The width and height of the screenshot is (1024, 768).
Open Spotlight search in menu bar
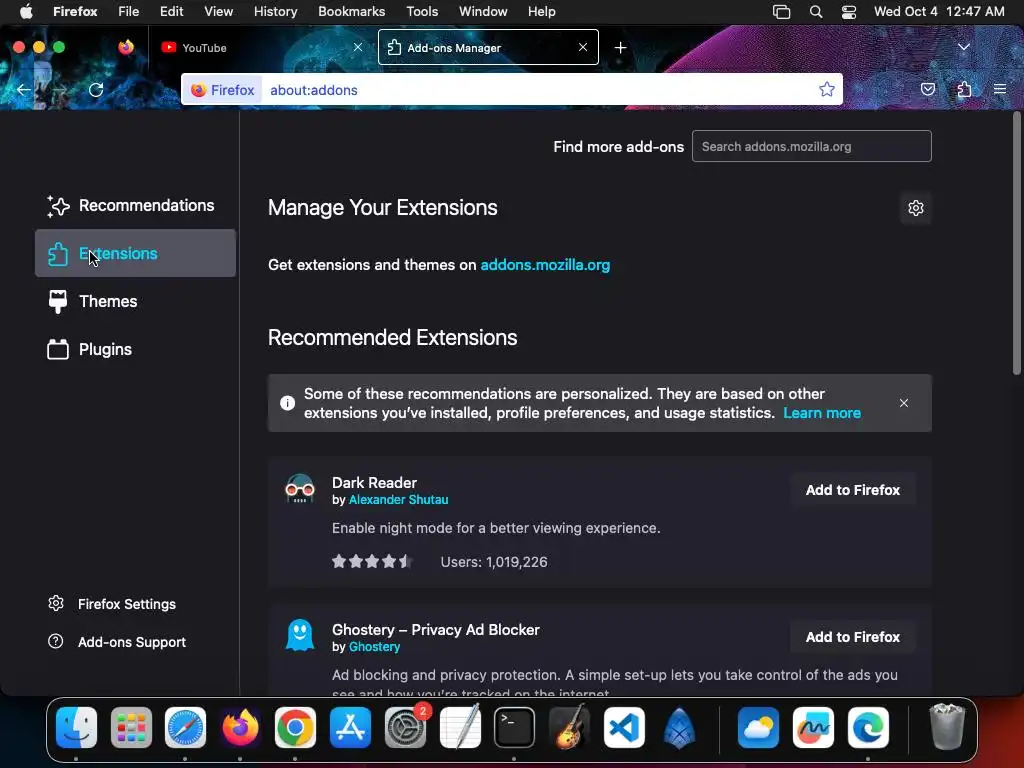(816, 12)
